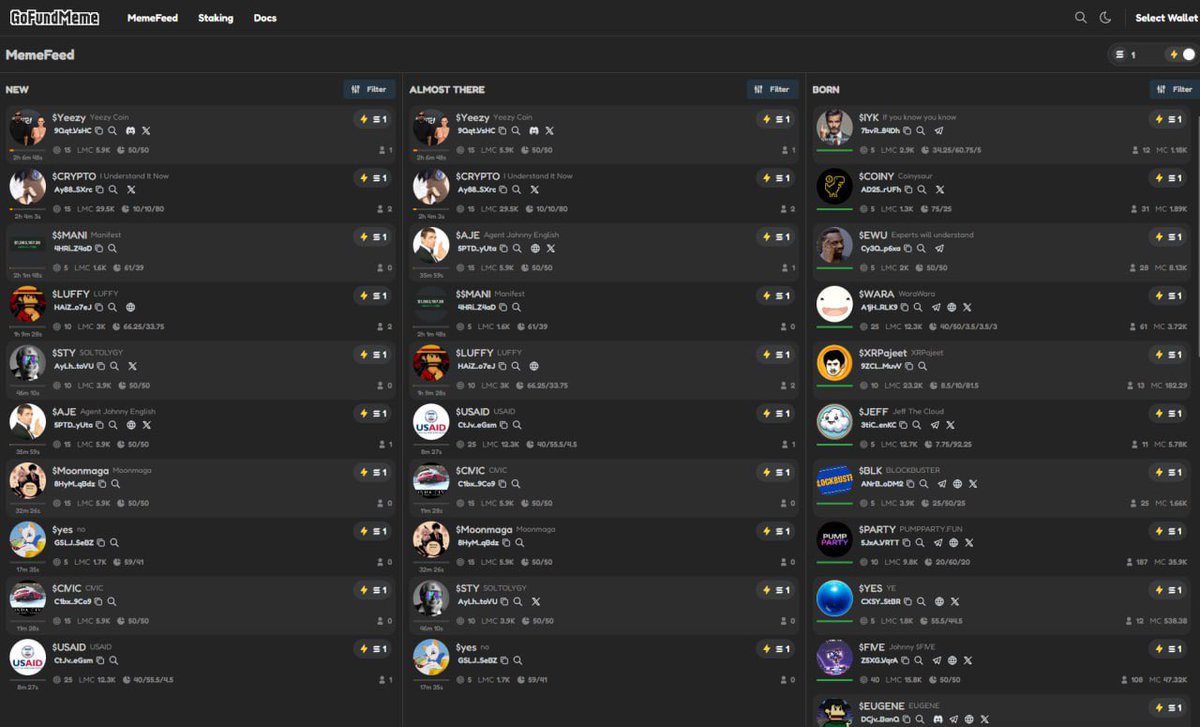The image size is (1200, 727).
Task: Copy the $XRPajeet contract address
Action: pyautogui.click(x=908, y=366)
